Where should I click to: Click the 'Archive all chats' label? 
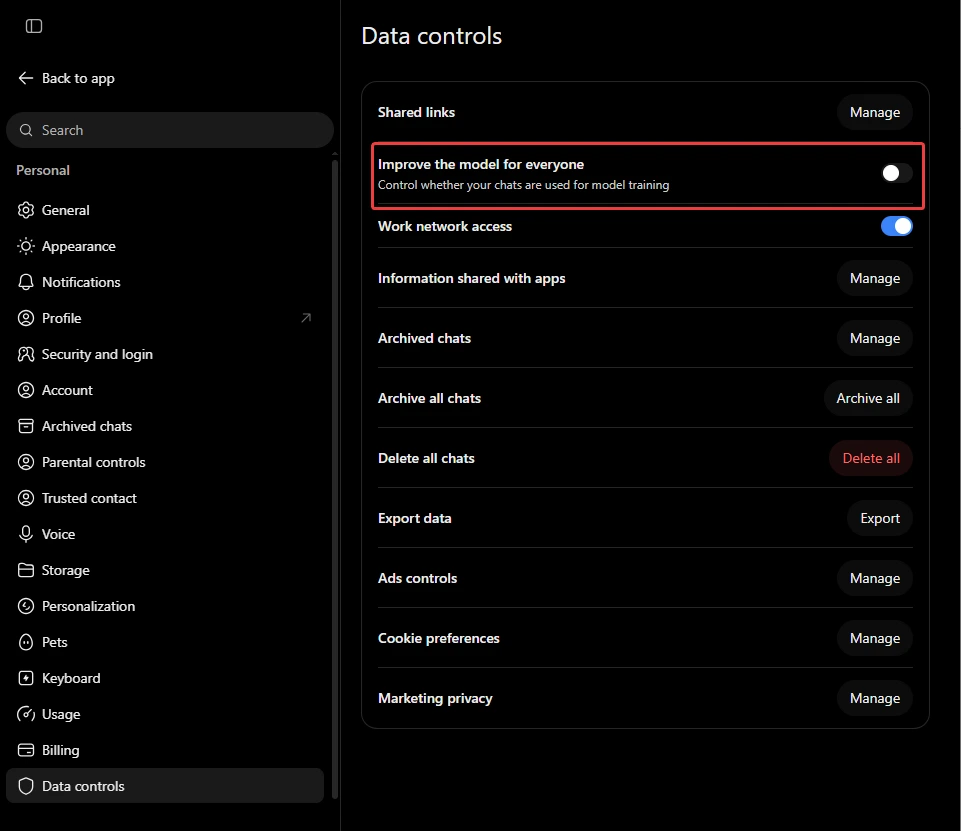tap(429, 398)
